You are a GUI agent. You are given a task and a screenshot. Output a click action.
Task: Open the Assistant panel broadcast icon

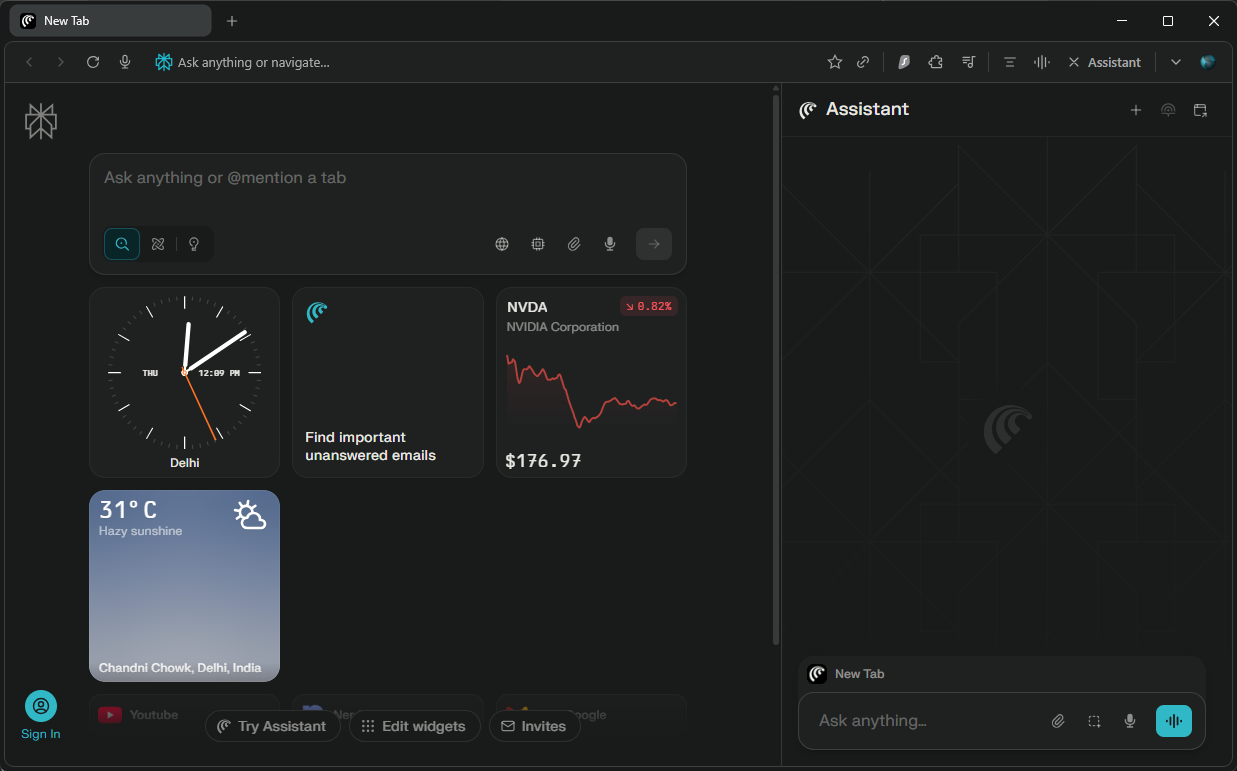coord(1168,110)
